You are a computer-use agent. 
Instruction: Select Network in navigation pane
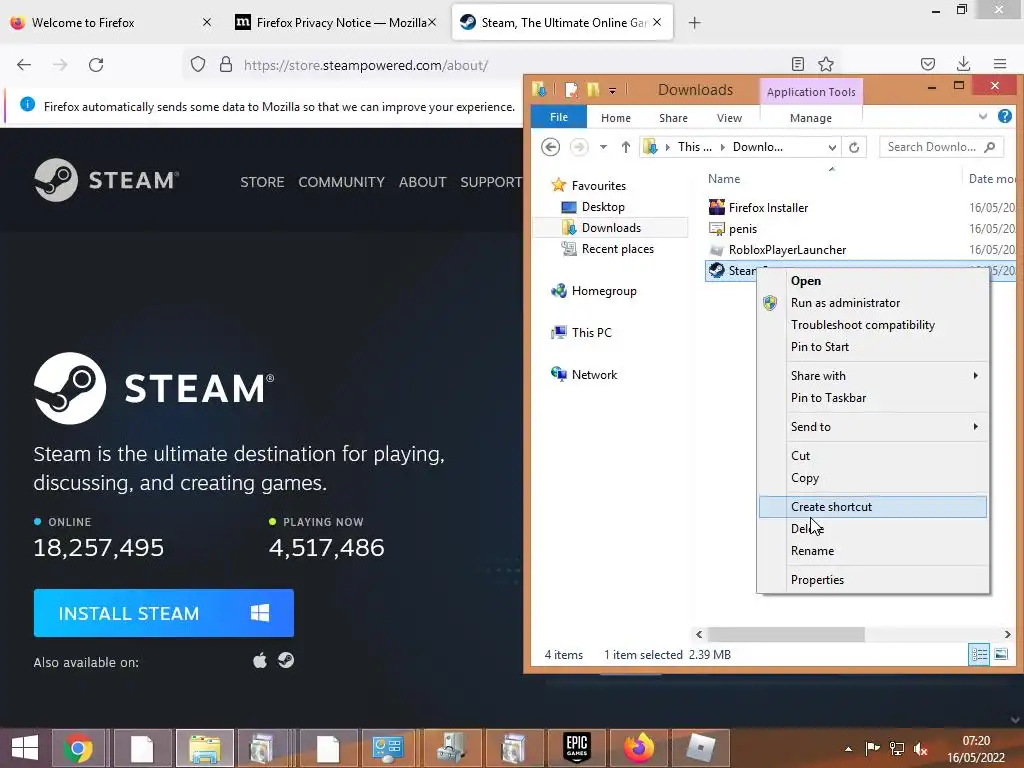pos(594,375)
